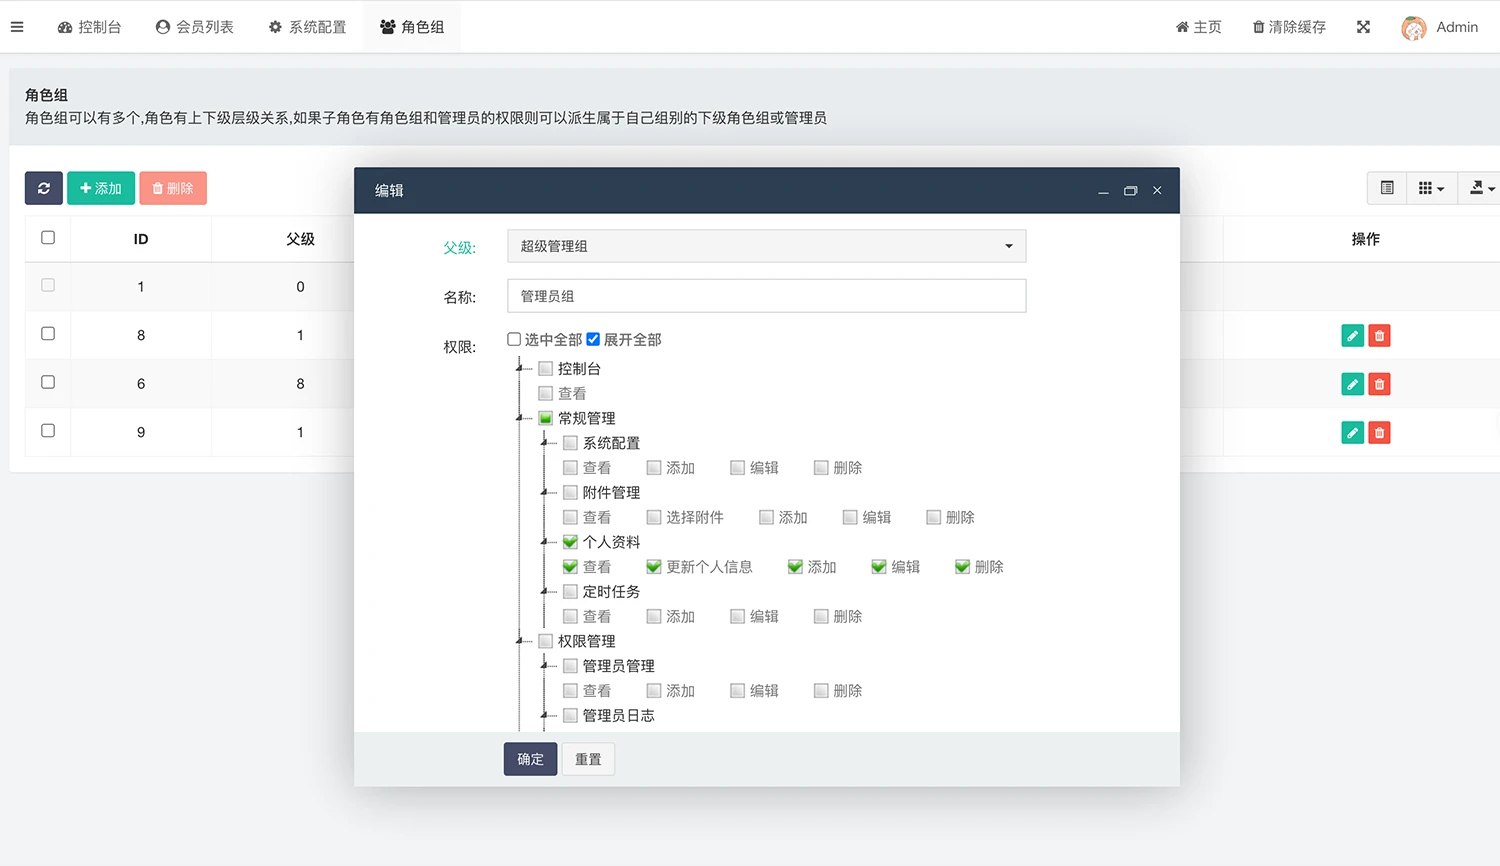Click the list view icon above the table

click(1386, 188)
